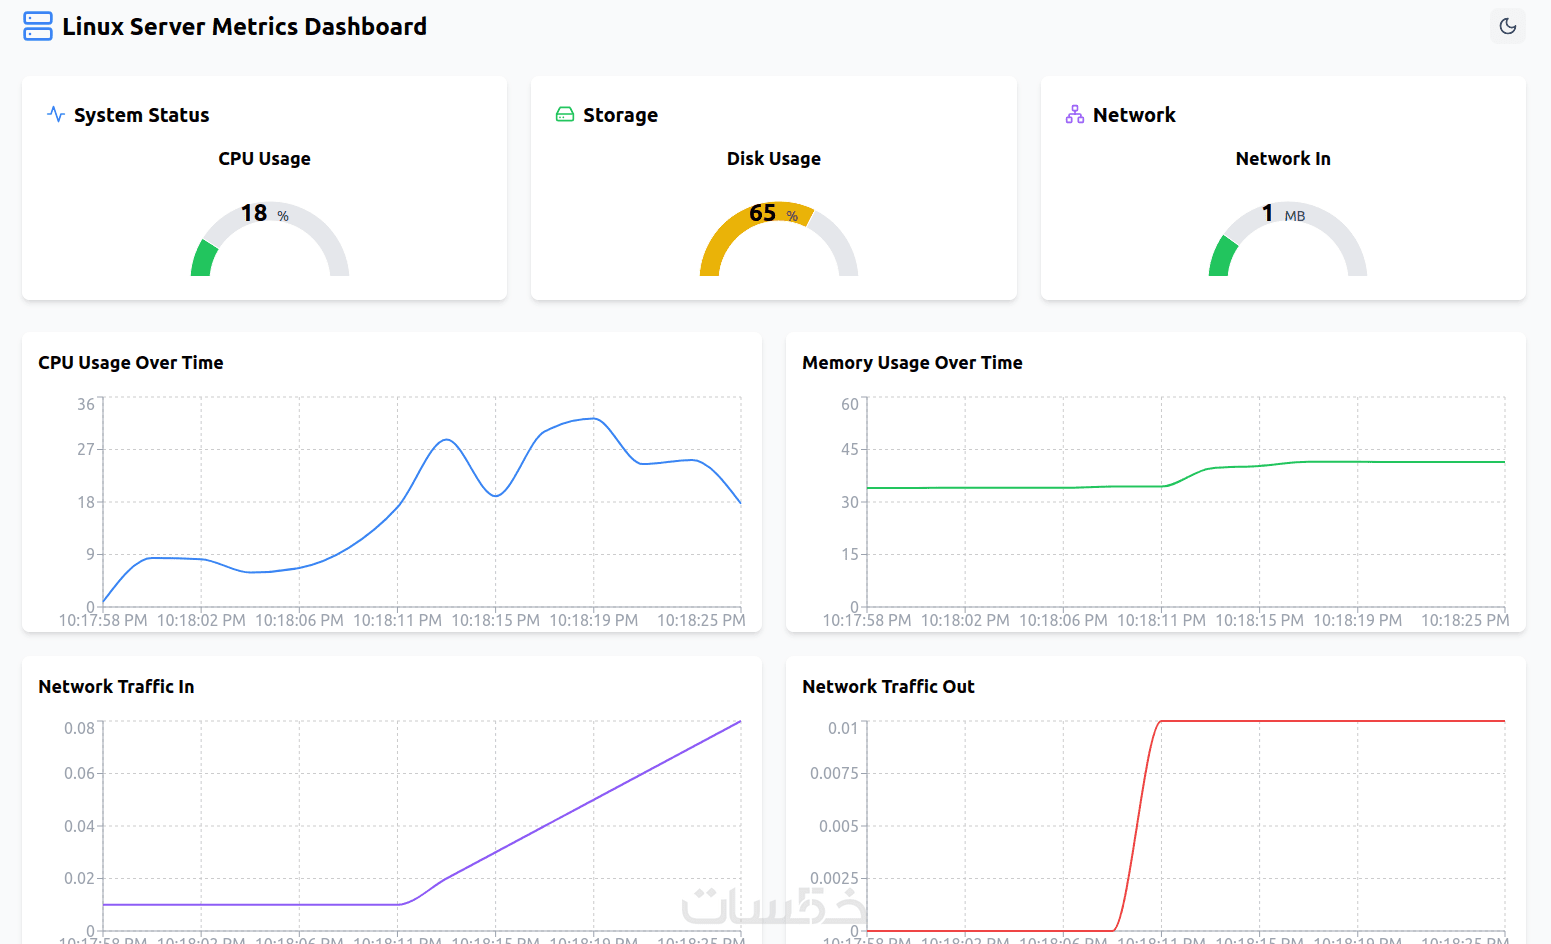Click the green CPU Usage gauge arc
The height and width of the screenshot is (944, 1551).
pos(204,259)
